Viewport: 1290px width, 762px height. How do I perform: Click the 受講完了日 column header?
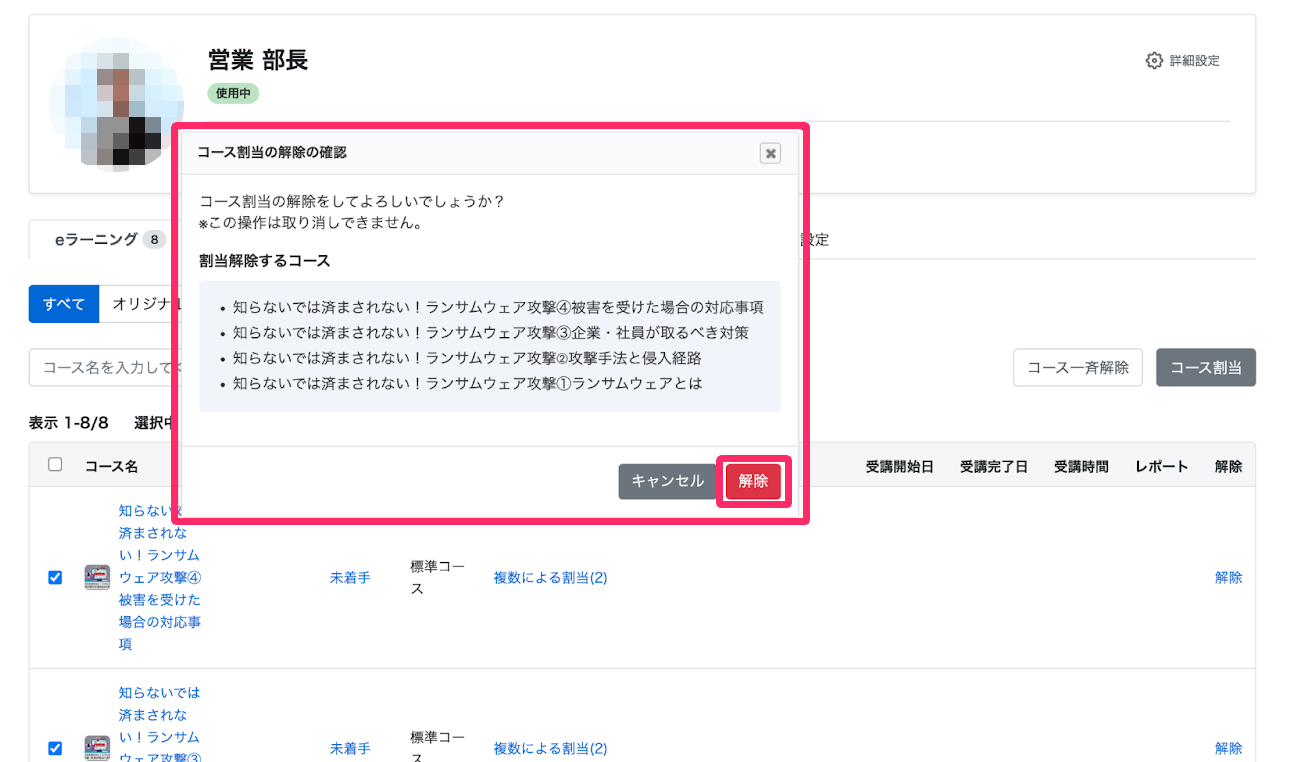[x=993, y=466]
